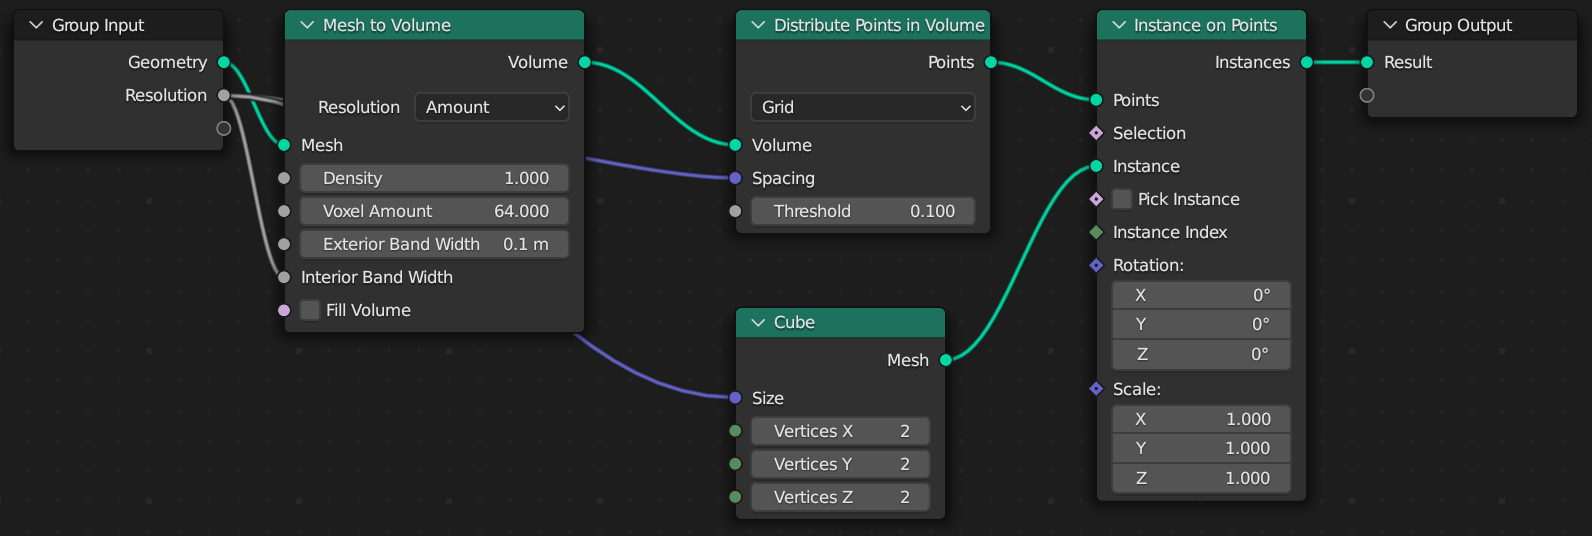Toggle the Fill Volume checkbox
1592x536 pixels.
pos(310,310)
